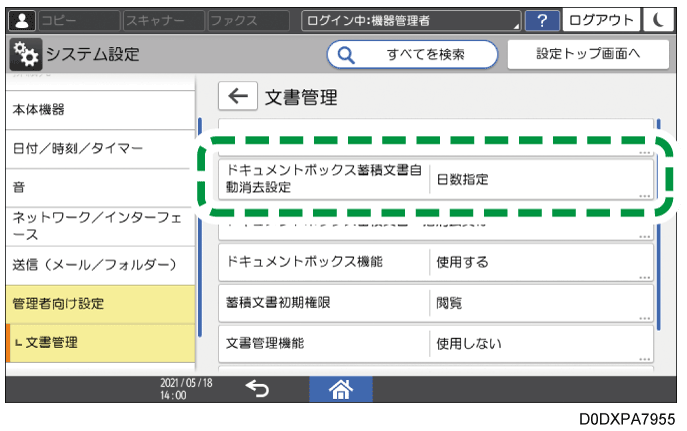Click the ログアウト button
Screen dimensions: 687x431
[601, 20]
